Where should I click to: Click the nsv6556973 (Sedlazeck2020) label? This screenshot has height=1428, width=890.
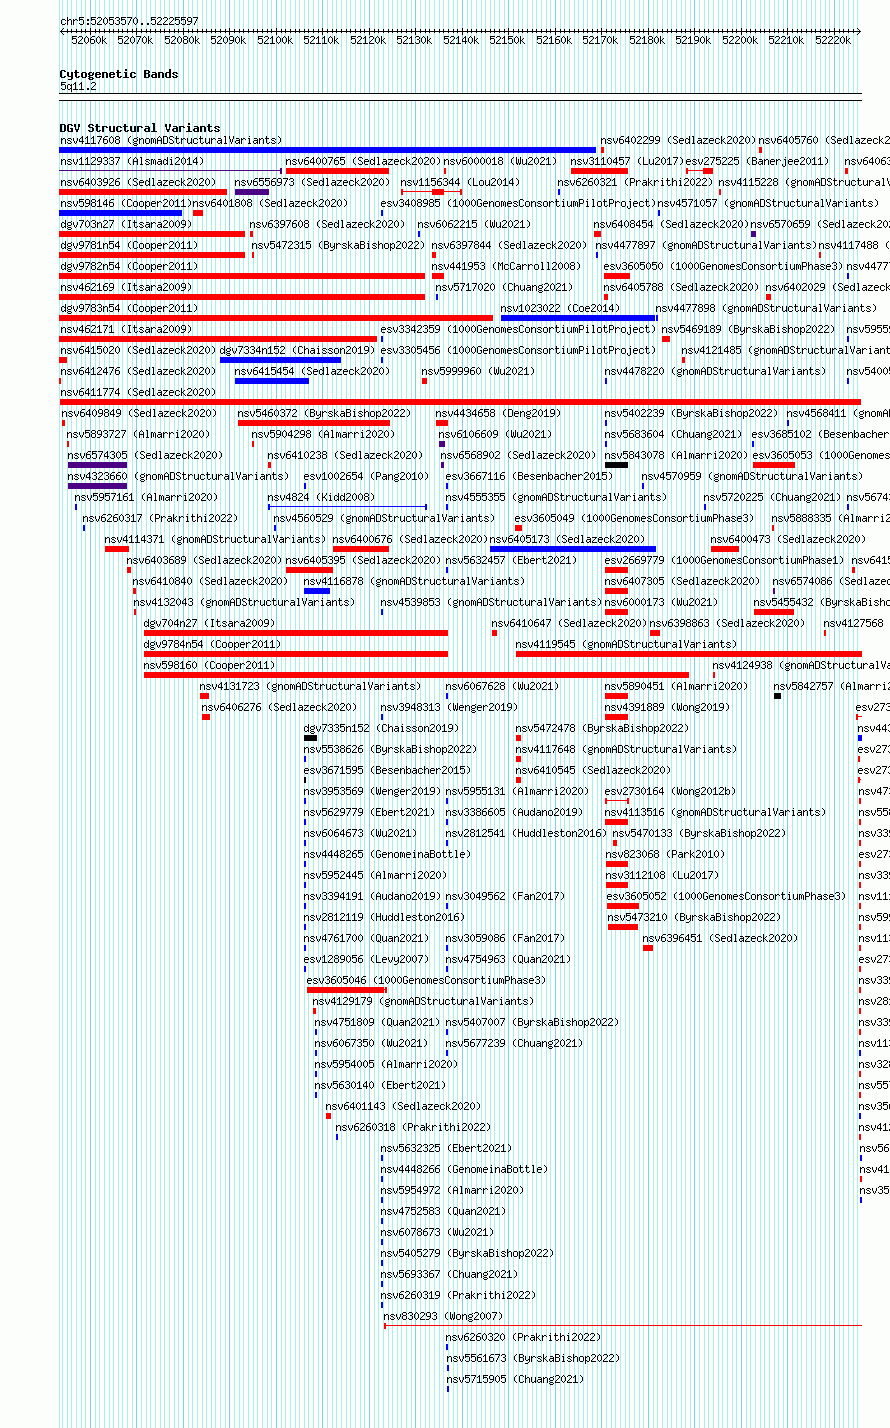[x=312, y=182]
